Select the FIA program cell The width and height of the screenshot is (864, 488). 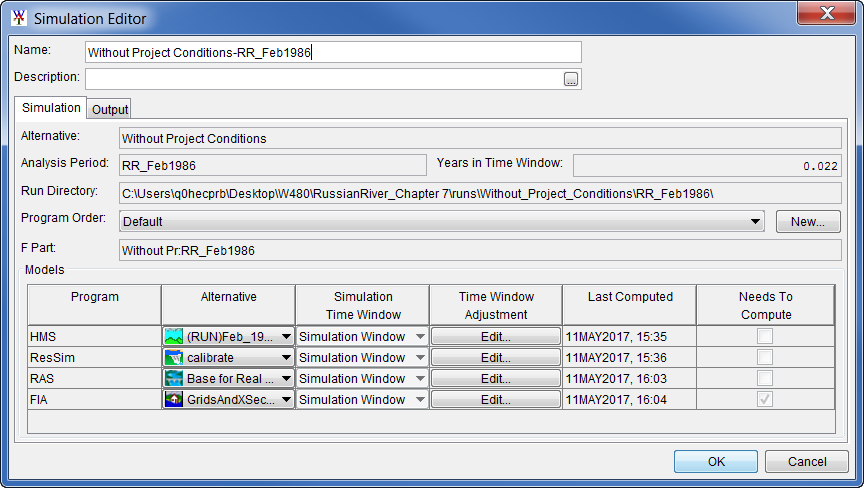tap(95, 399)
